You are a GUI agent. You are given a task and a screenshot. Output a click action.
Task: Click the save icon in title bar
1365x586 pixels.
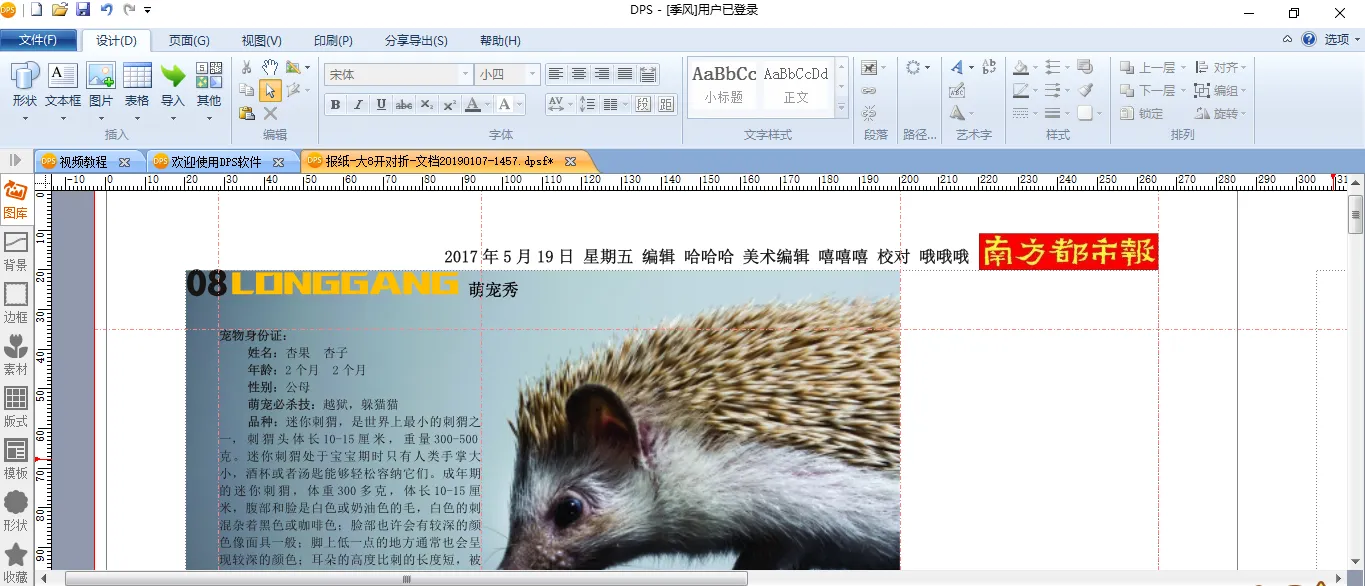point(83,10)
